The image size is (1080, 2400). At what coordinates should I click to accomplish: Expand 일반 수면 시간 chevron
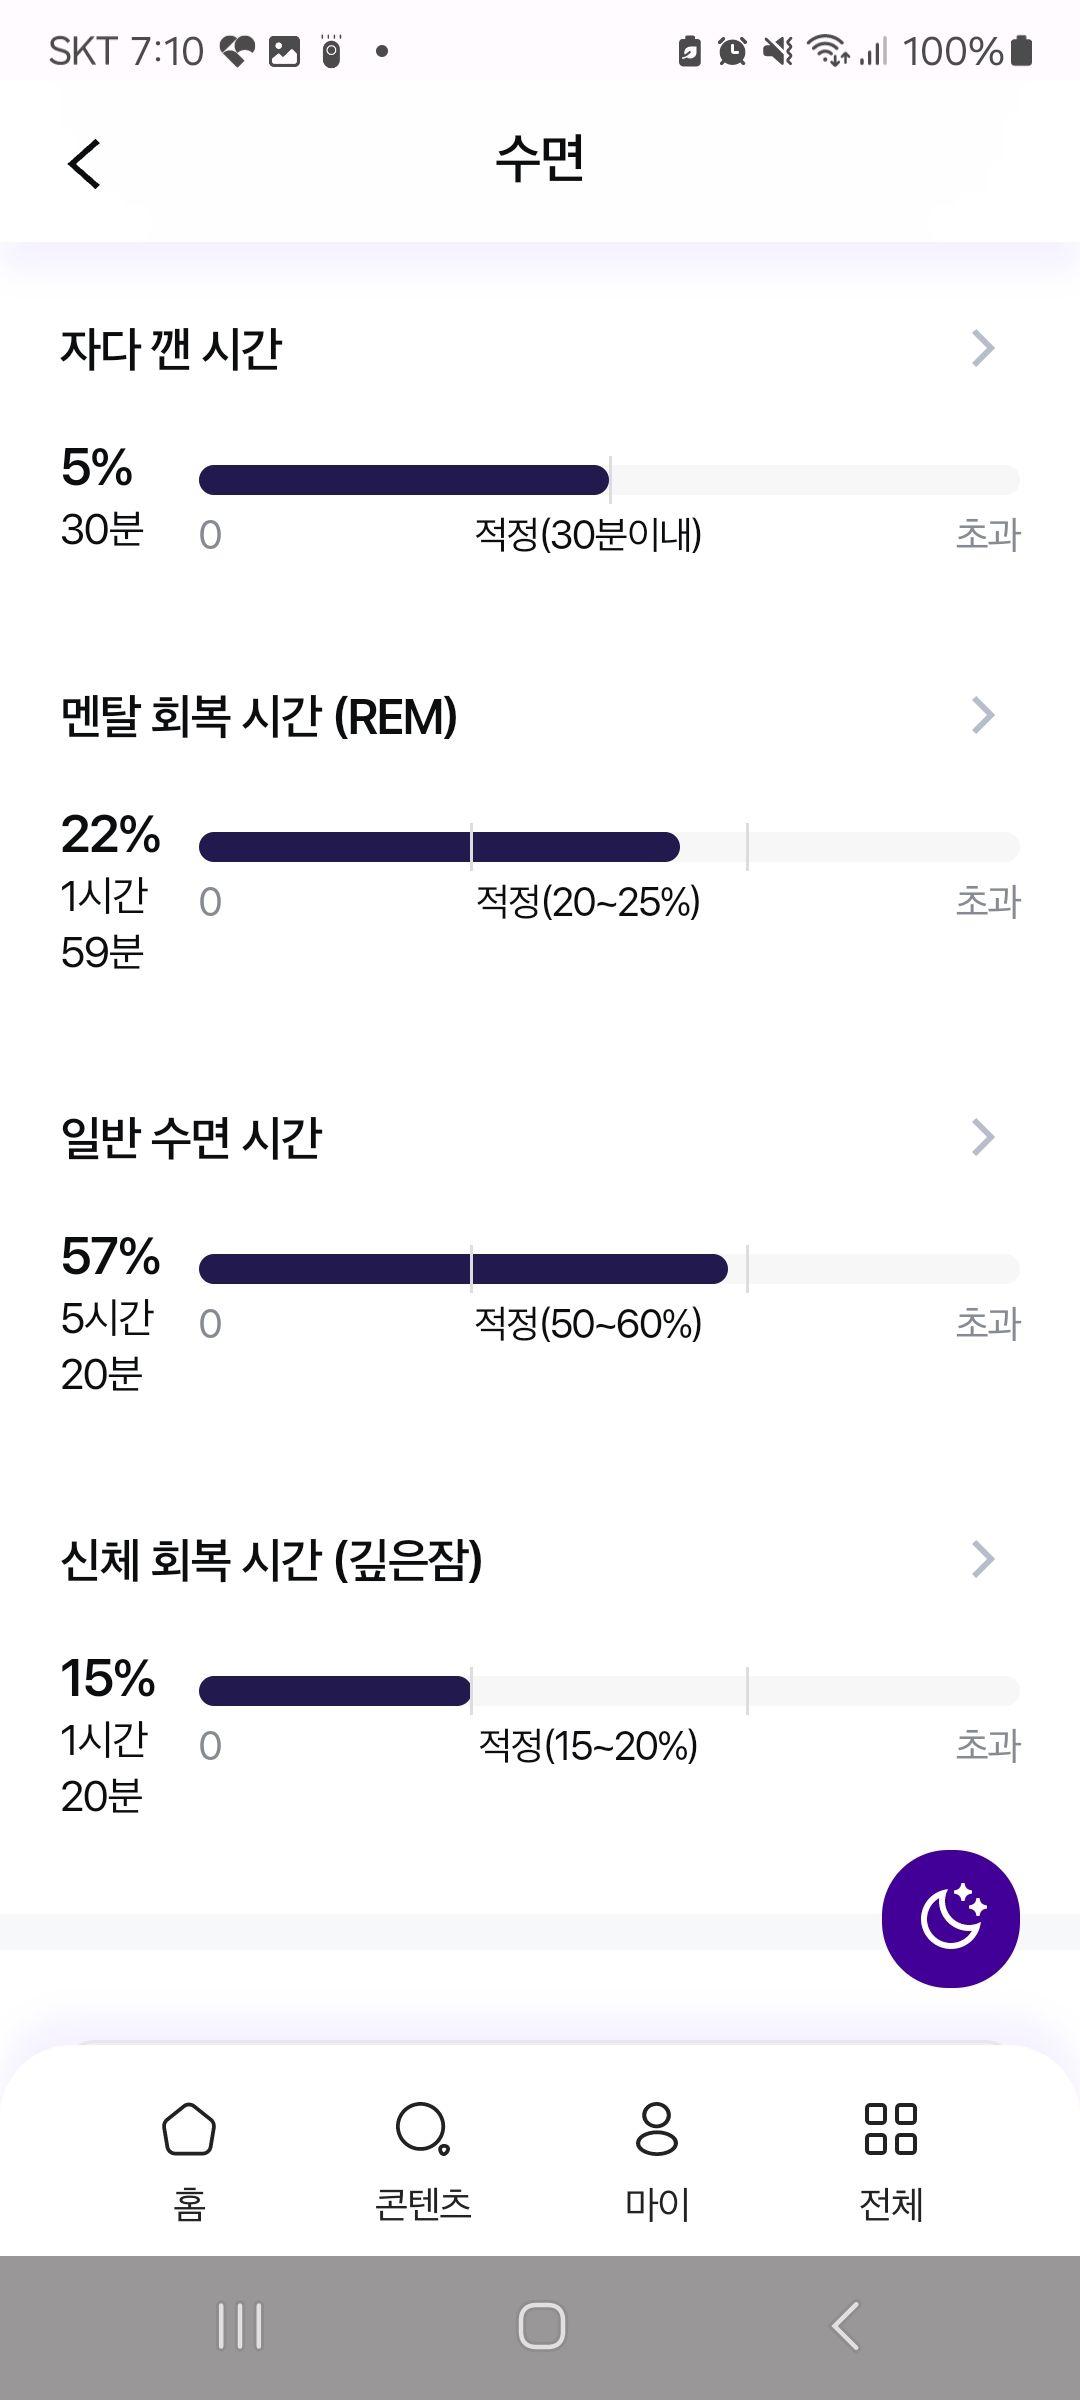(983, 1137)
